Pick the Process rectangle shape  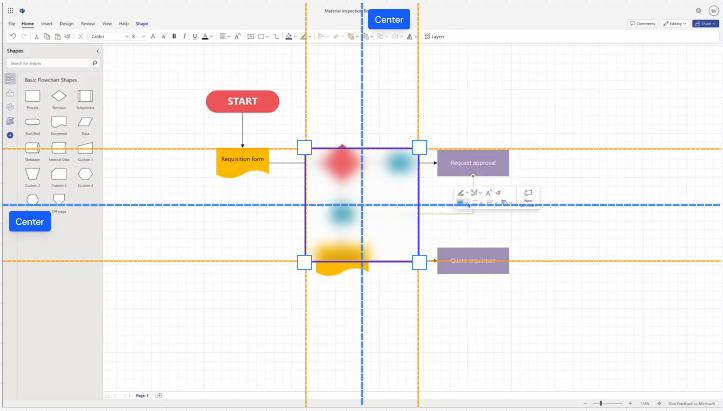point(32,96)
